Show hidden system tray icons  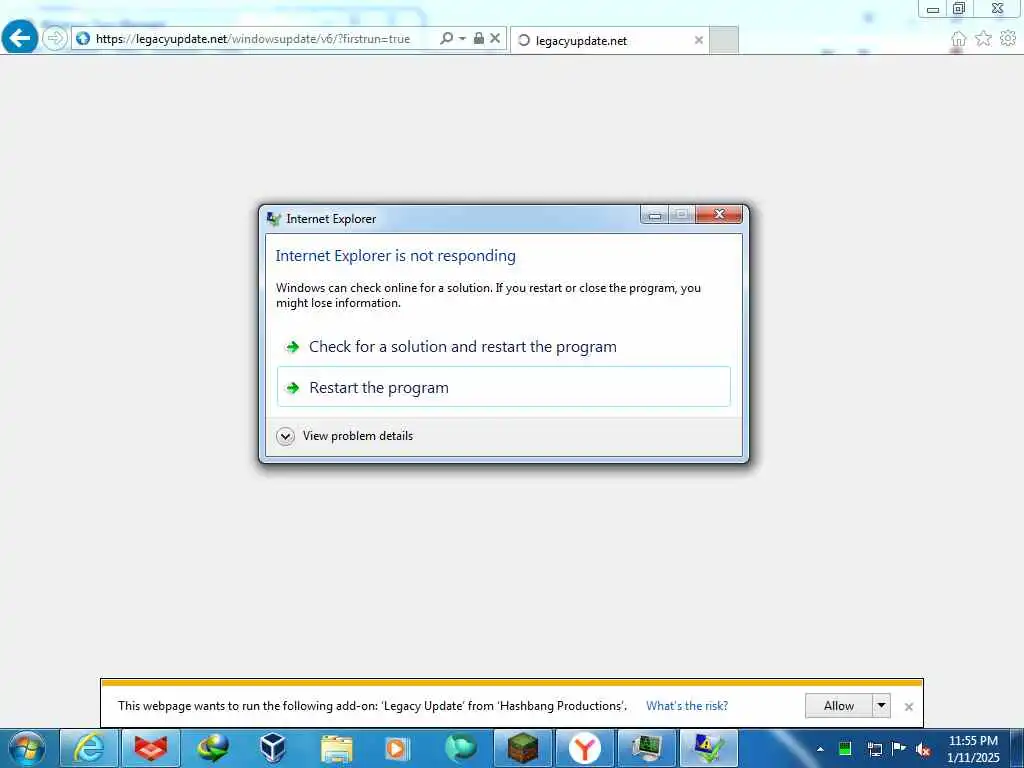click(x=820, y=749)
